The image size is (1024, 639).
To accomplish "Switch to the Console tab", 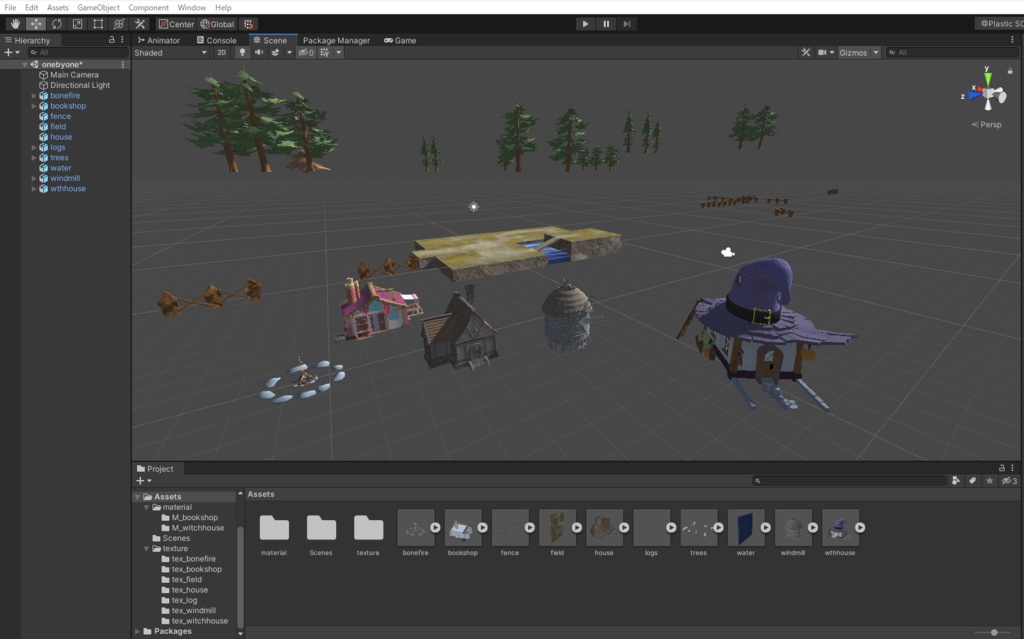I will coord(217,41).
